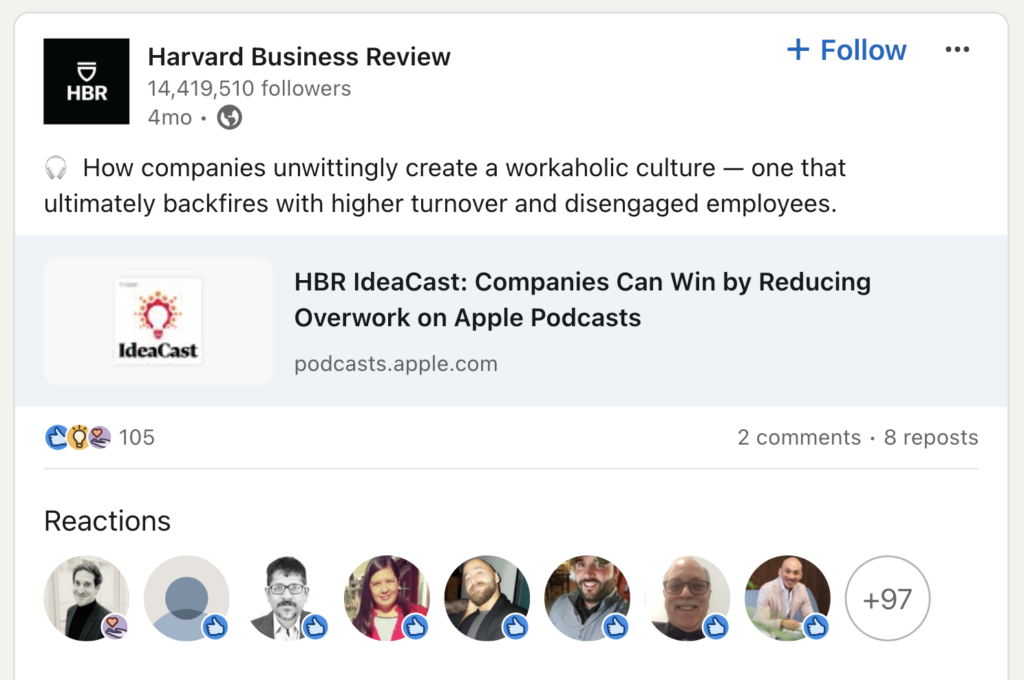Screen dimensions: 1024x680
Task: Open the post options three-dot menu
Action: click(957, 48)
